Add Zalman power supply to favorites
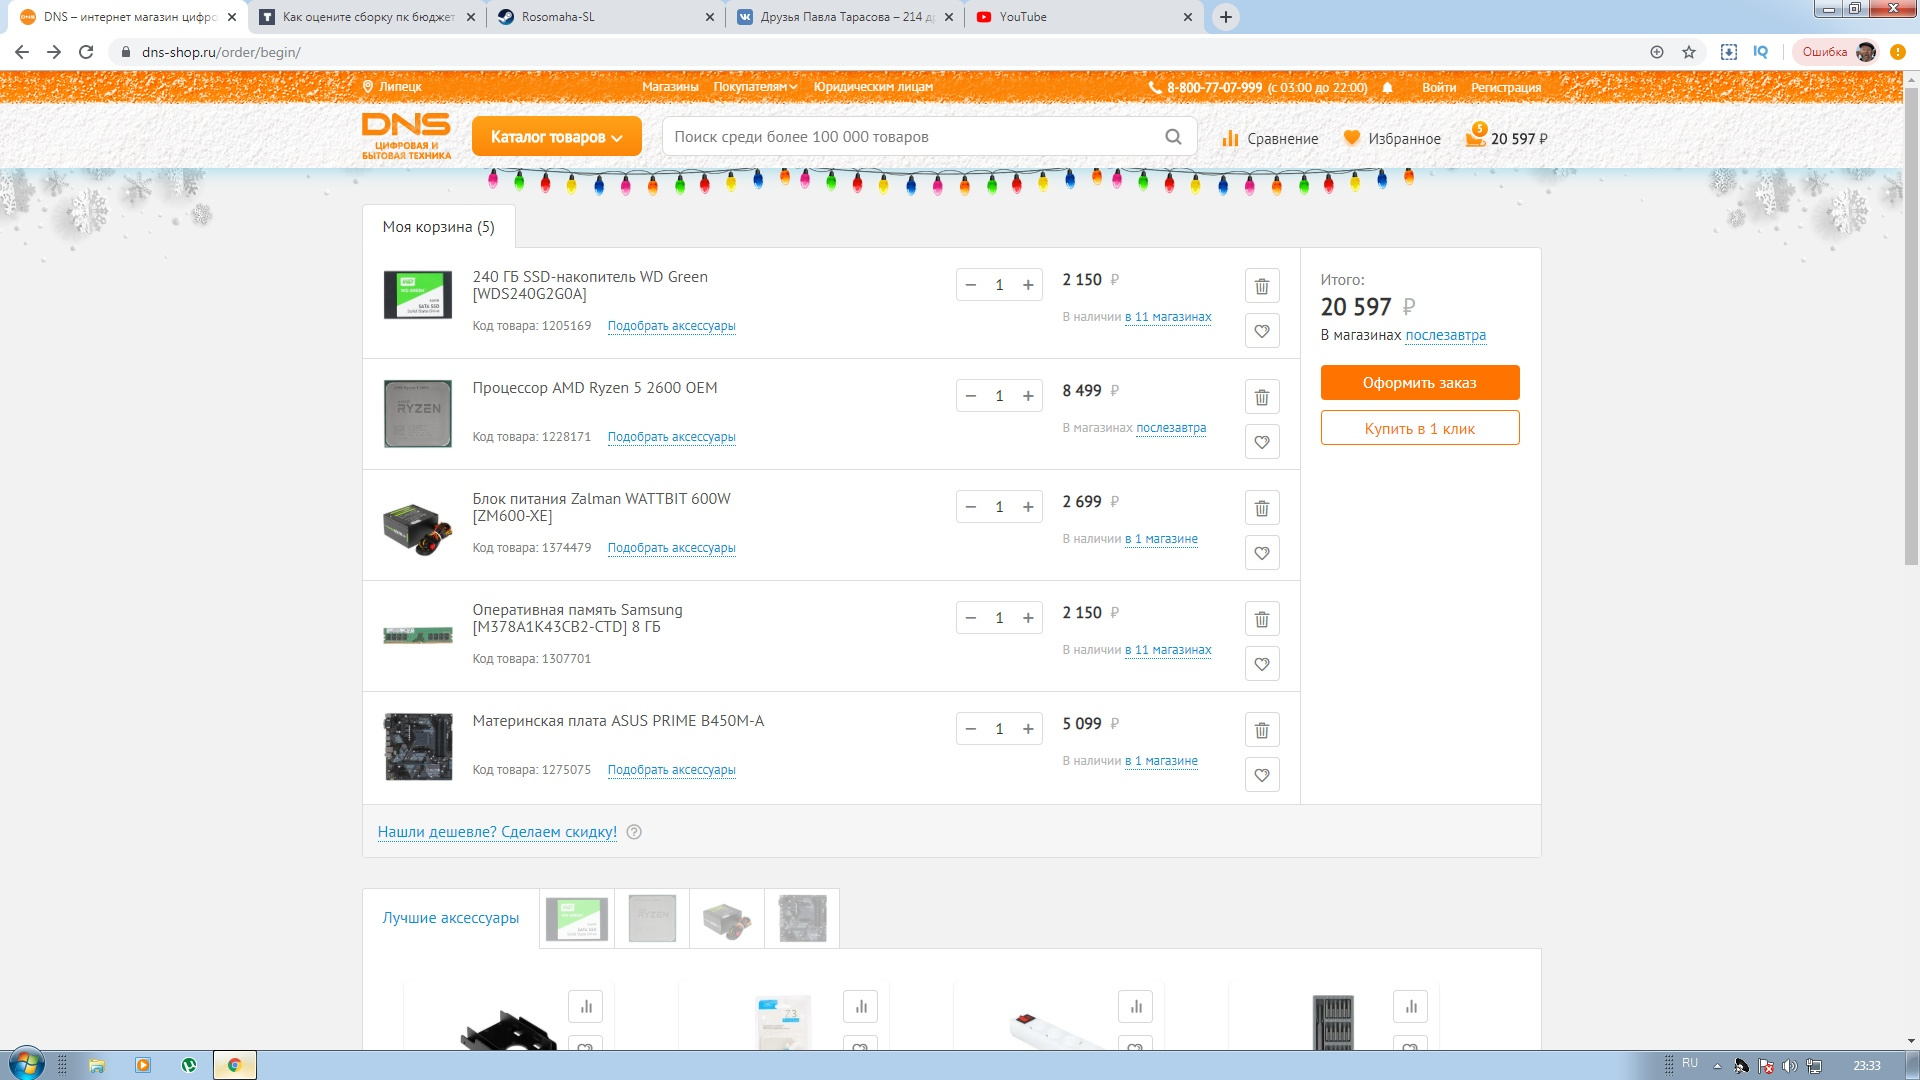The width and height of the screenshot is (1920, 1080). [x=1262, y=553]
